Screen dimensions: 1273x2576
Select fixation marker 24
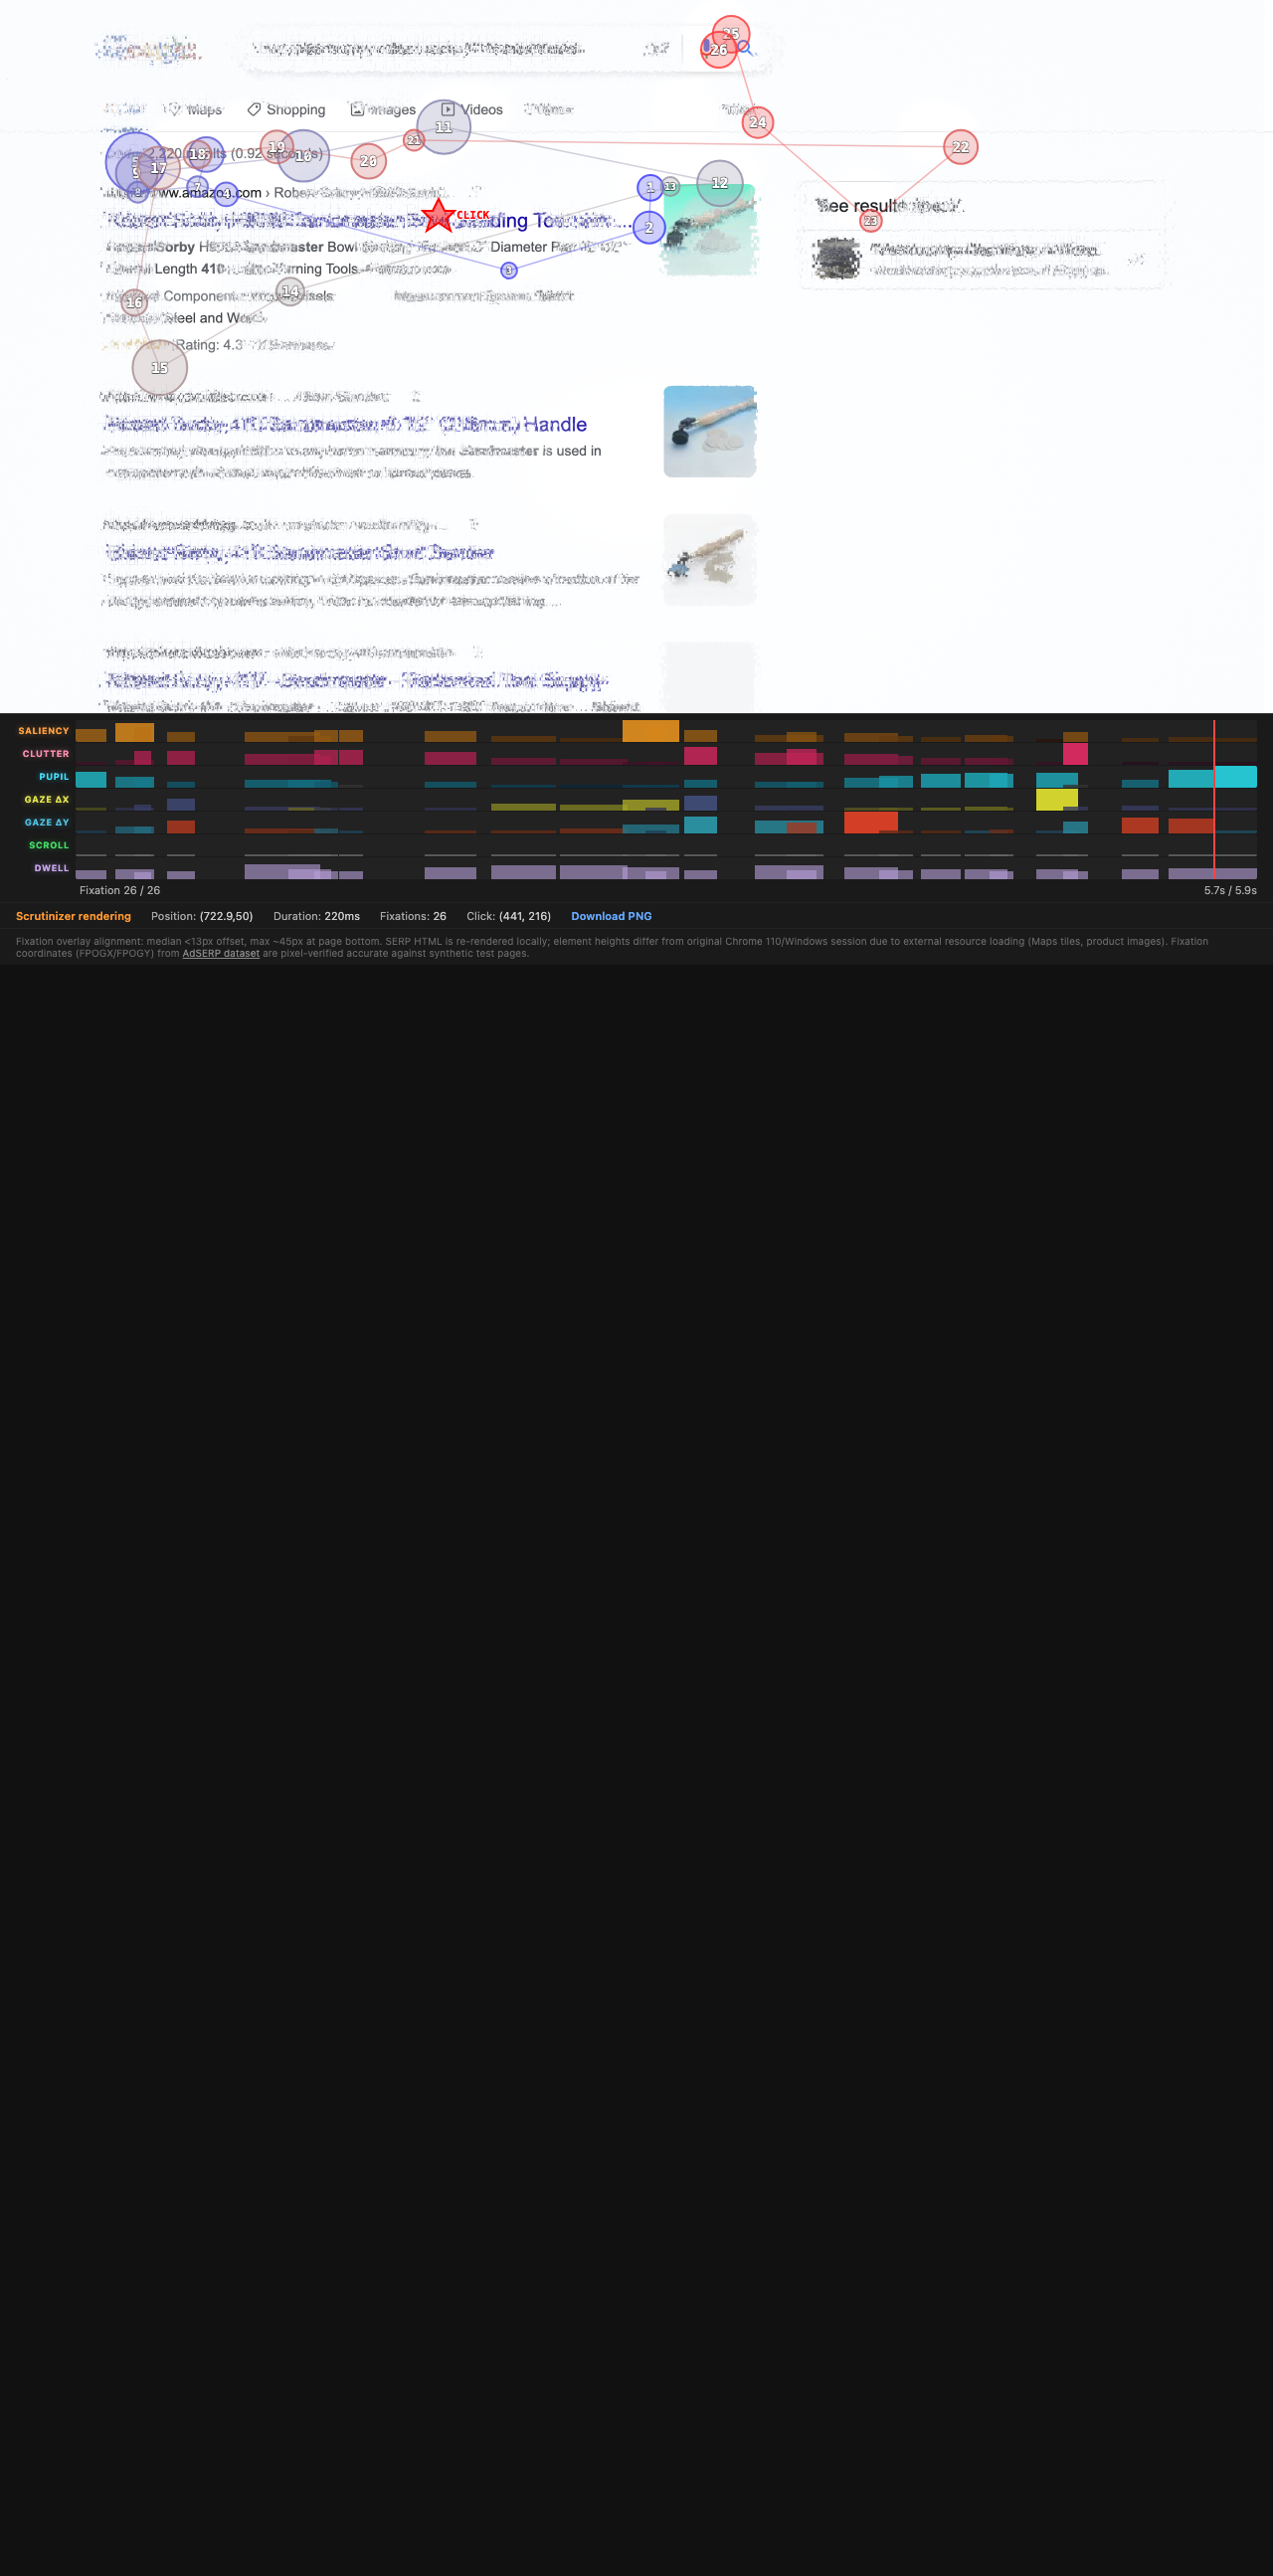coord(758,123)
